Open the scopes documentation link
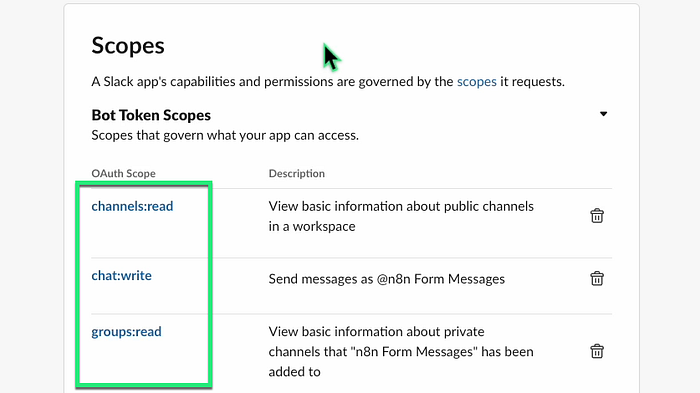700x393 pixels. pyautogui.click(x=476, y=82)
